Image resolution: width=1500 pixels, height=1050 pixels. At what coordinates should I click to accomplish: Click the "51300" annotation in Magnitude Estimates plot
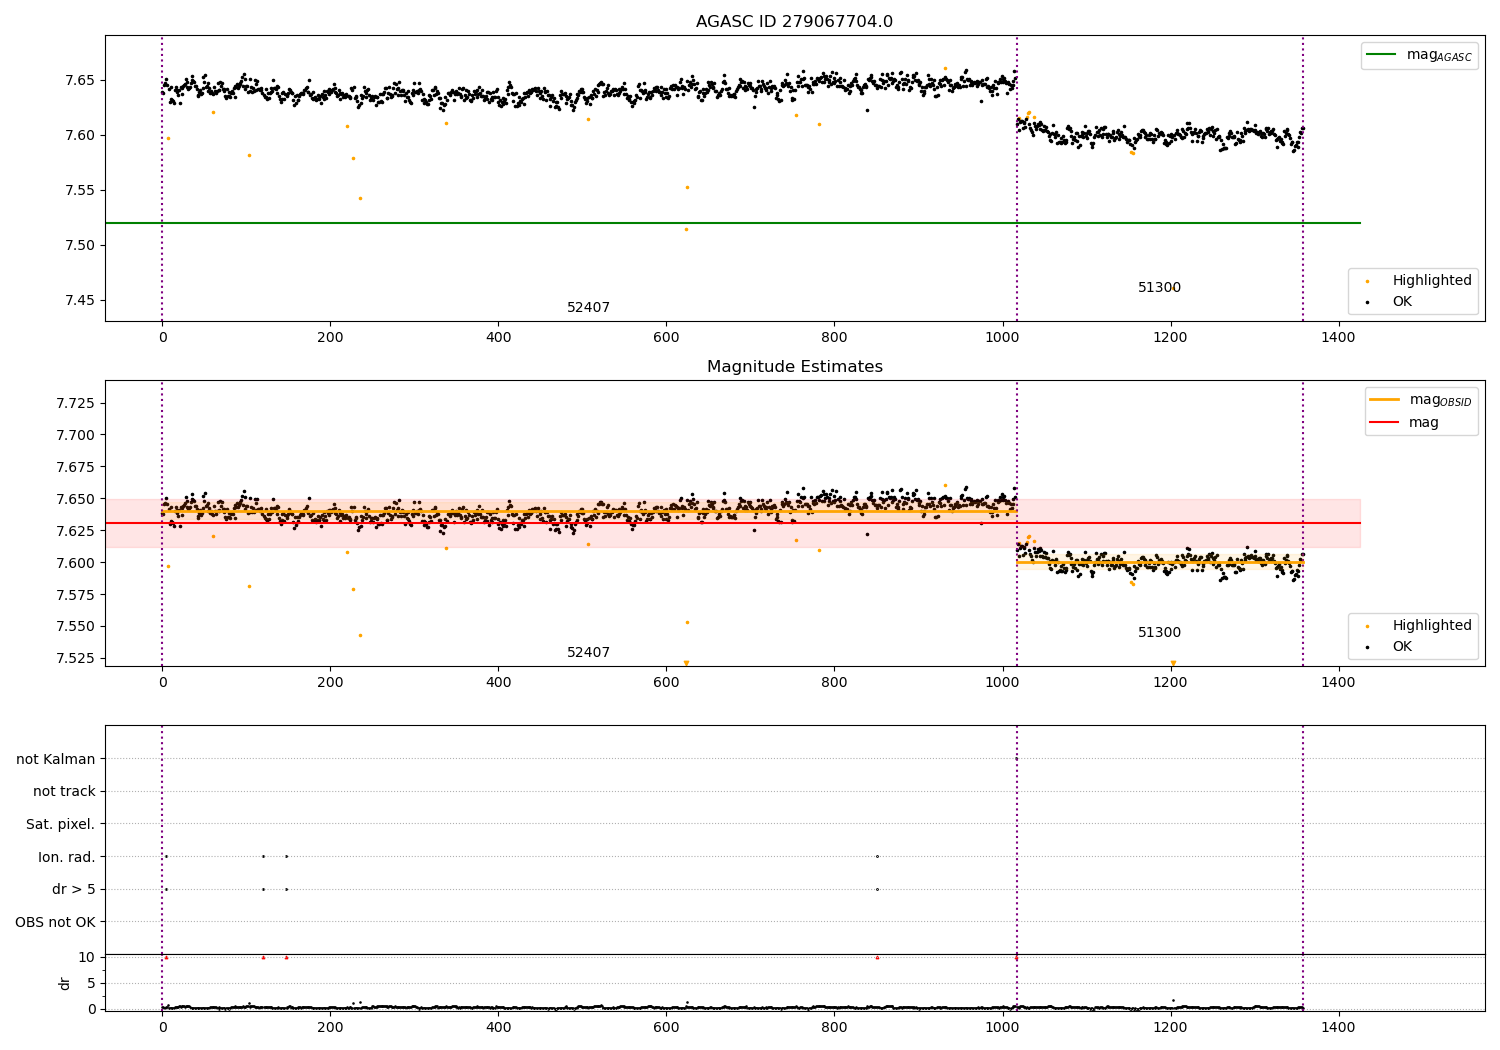[x=1159, y=632]
